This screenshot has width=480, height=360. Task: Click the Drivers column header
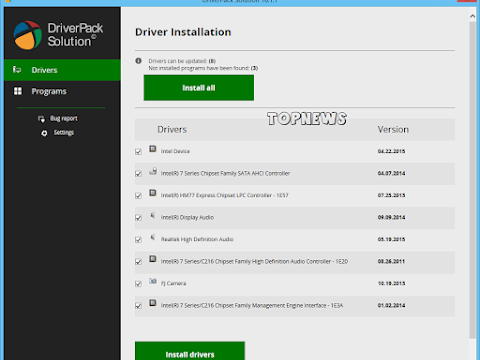[172, 129]
